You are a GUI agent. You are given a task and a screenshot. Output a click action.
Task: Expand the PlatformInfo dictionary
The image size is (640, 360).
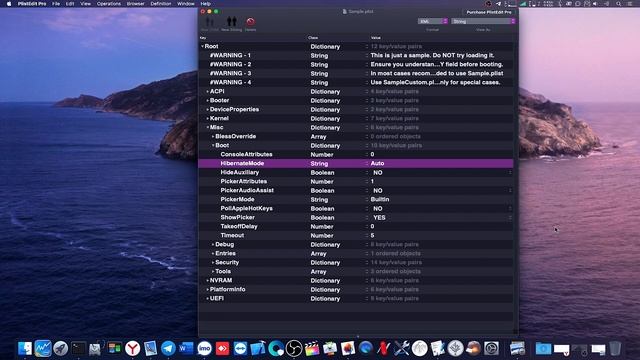[x=207, y=289]
